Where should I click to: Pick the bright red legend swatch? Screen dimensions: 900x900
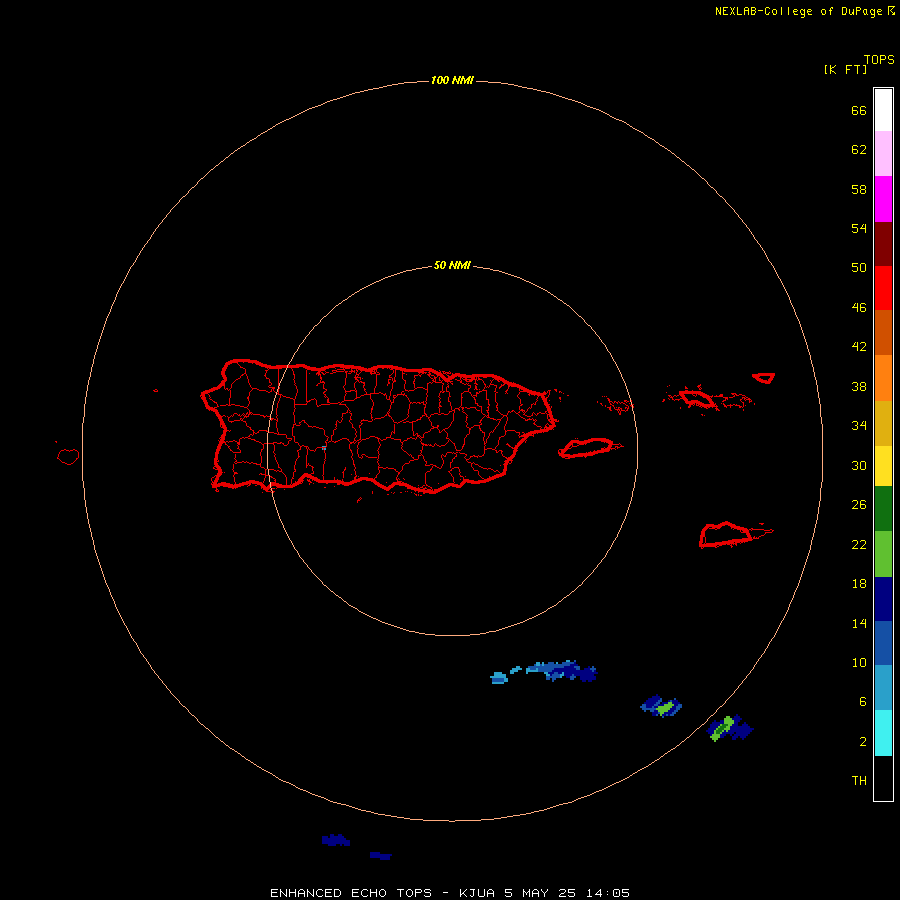point(883,288)
